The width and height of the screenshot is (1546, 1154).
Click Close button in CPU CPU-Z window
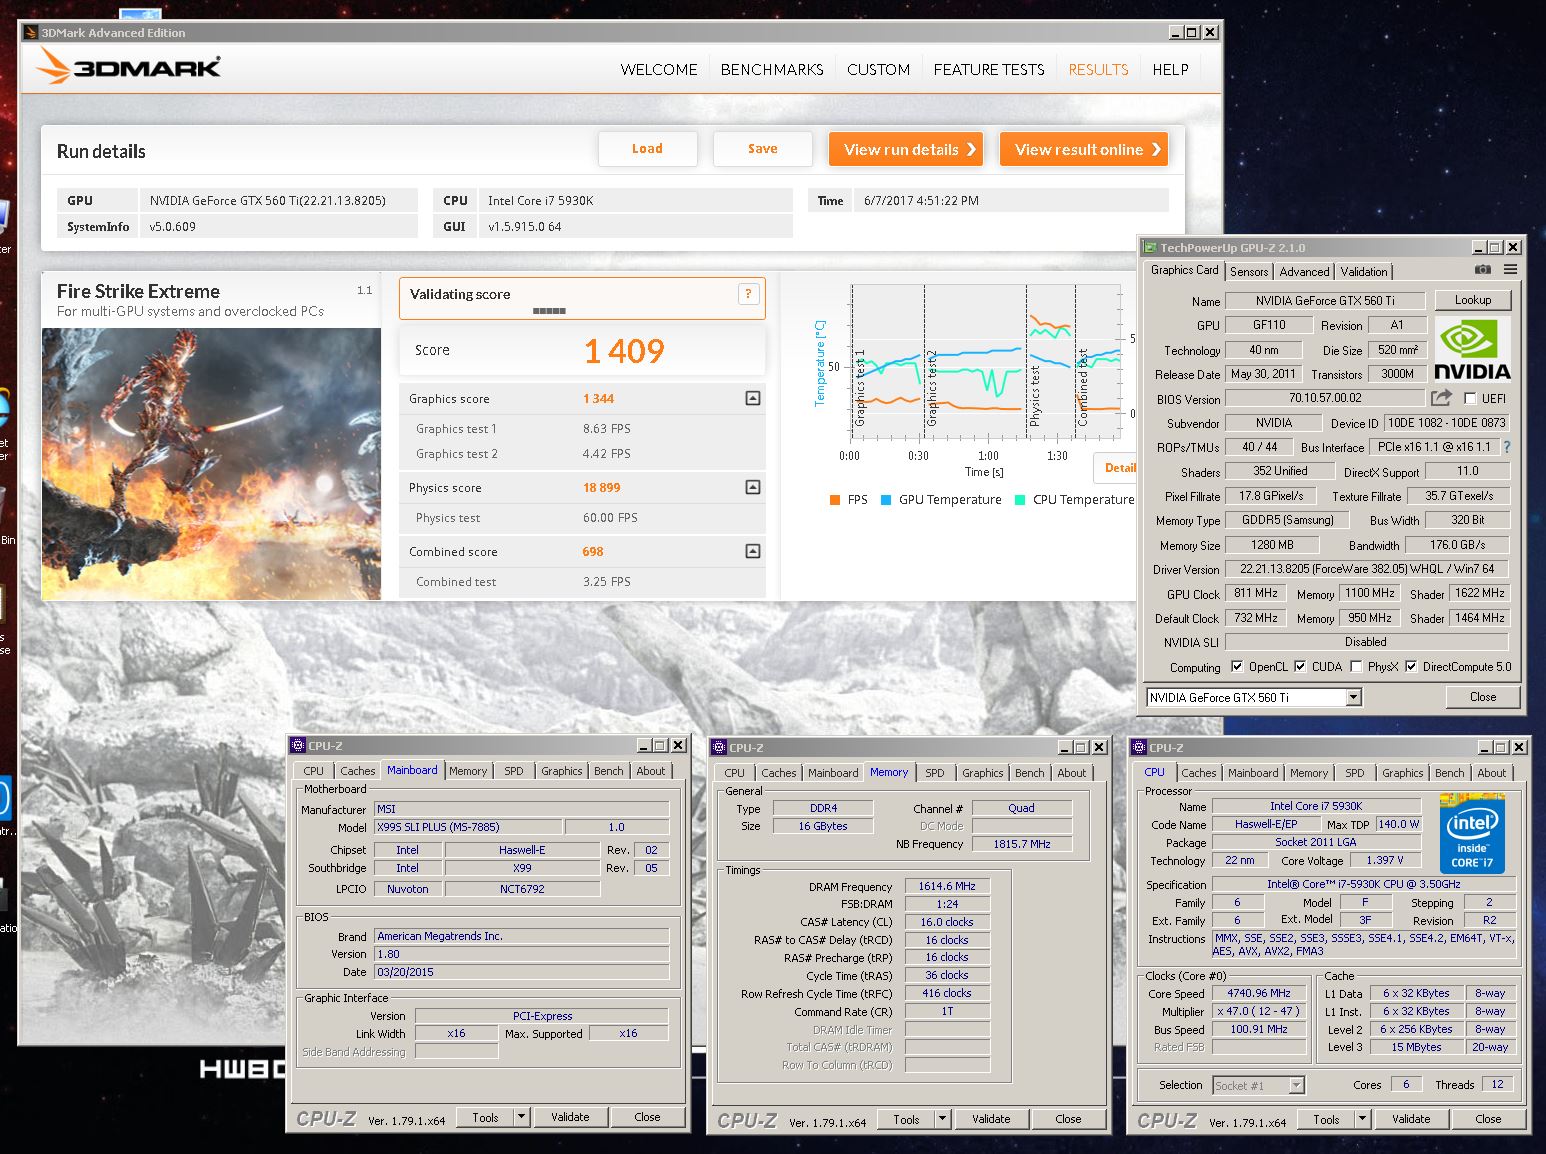(1488, 1119)
